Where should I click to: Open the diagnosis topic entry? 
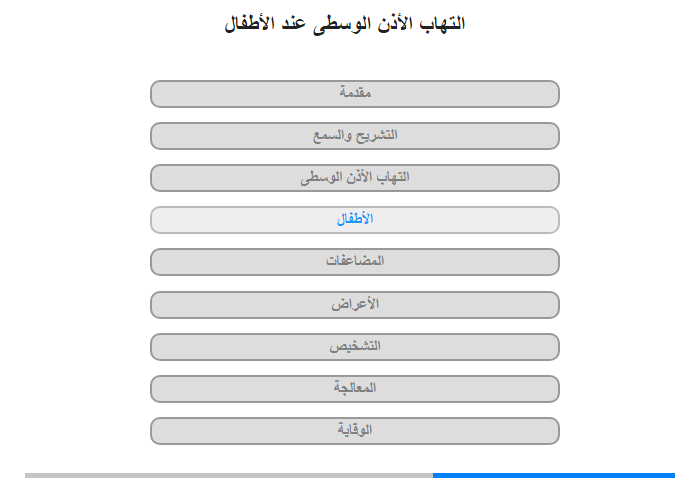tap(354, 346)
